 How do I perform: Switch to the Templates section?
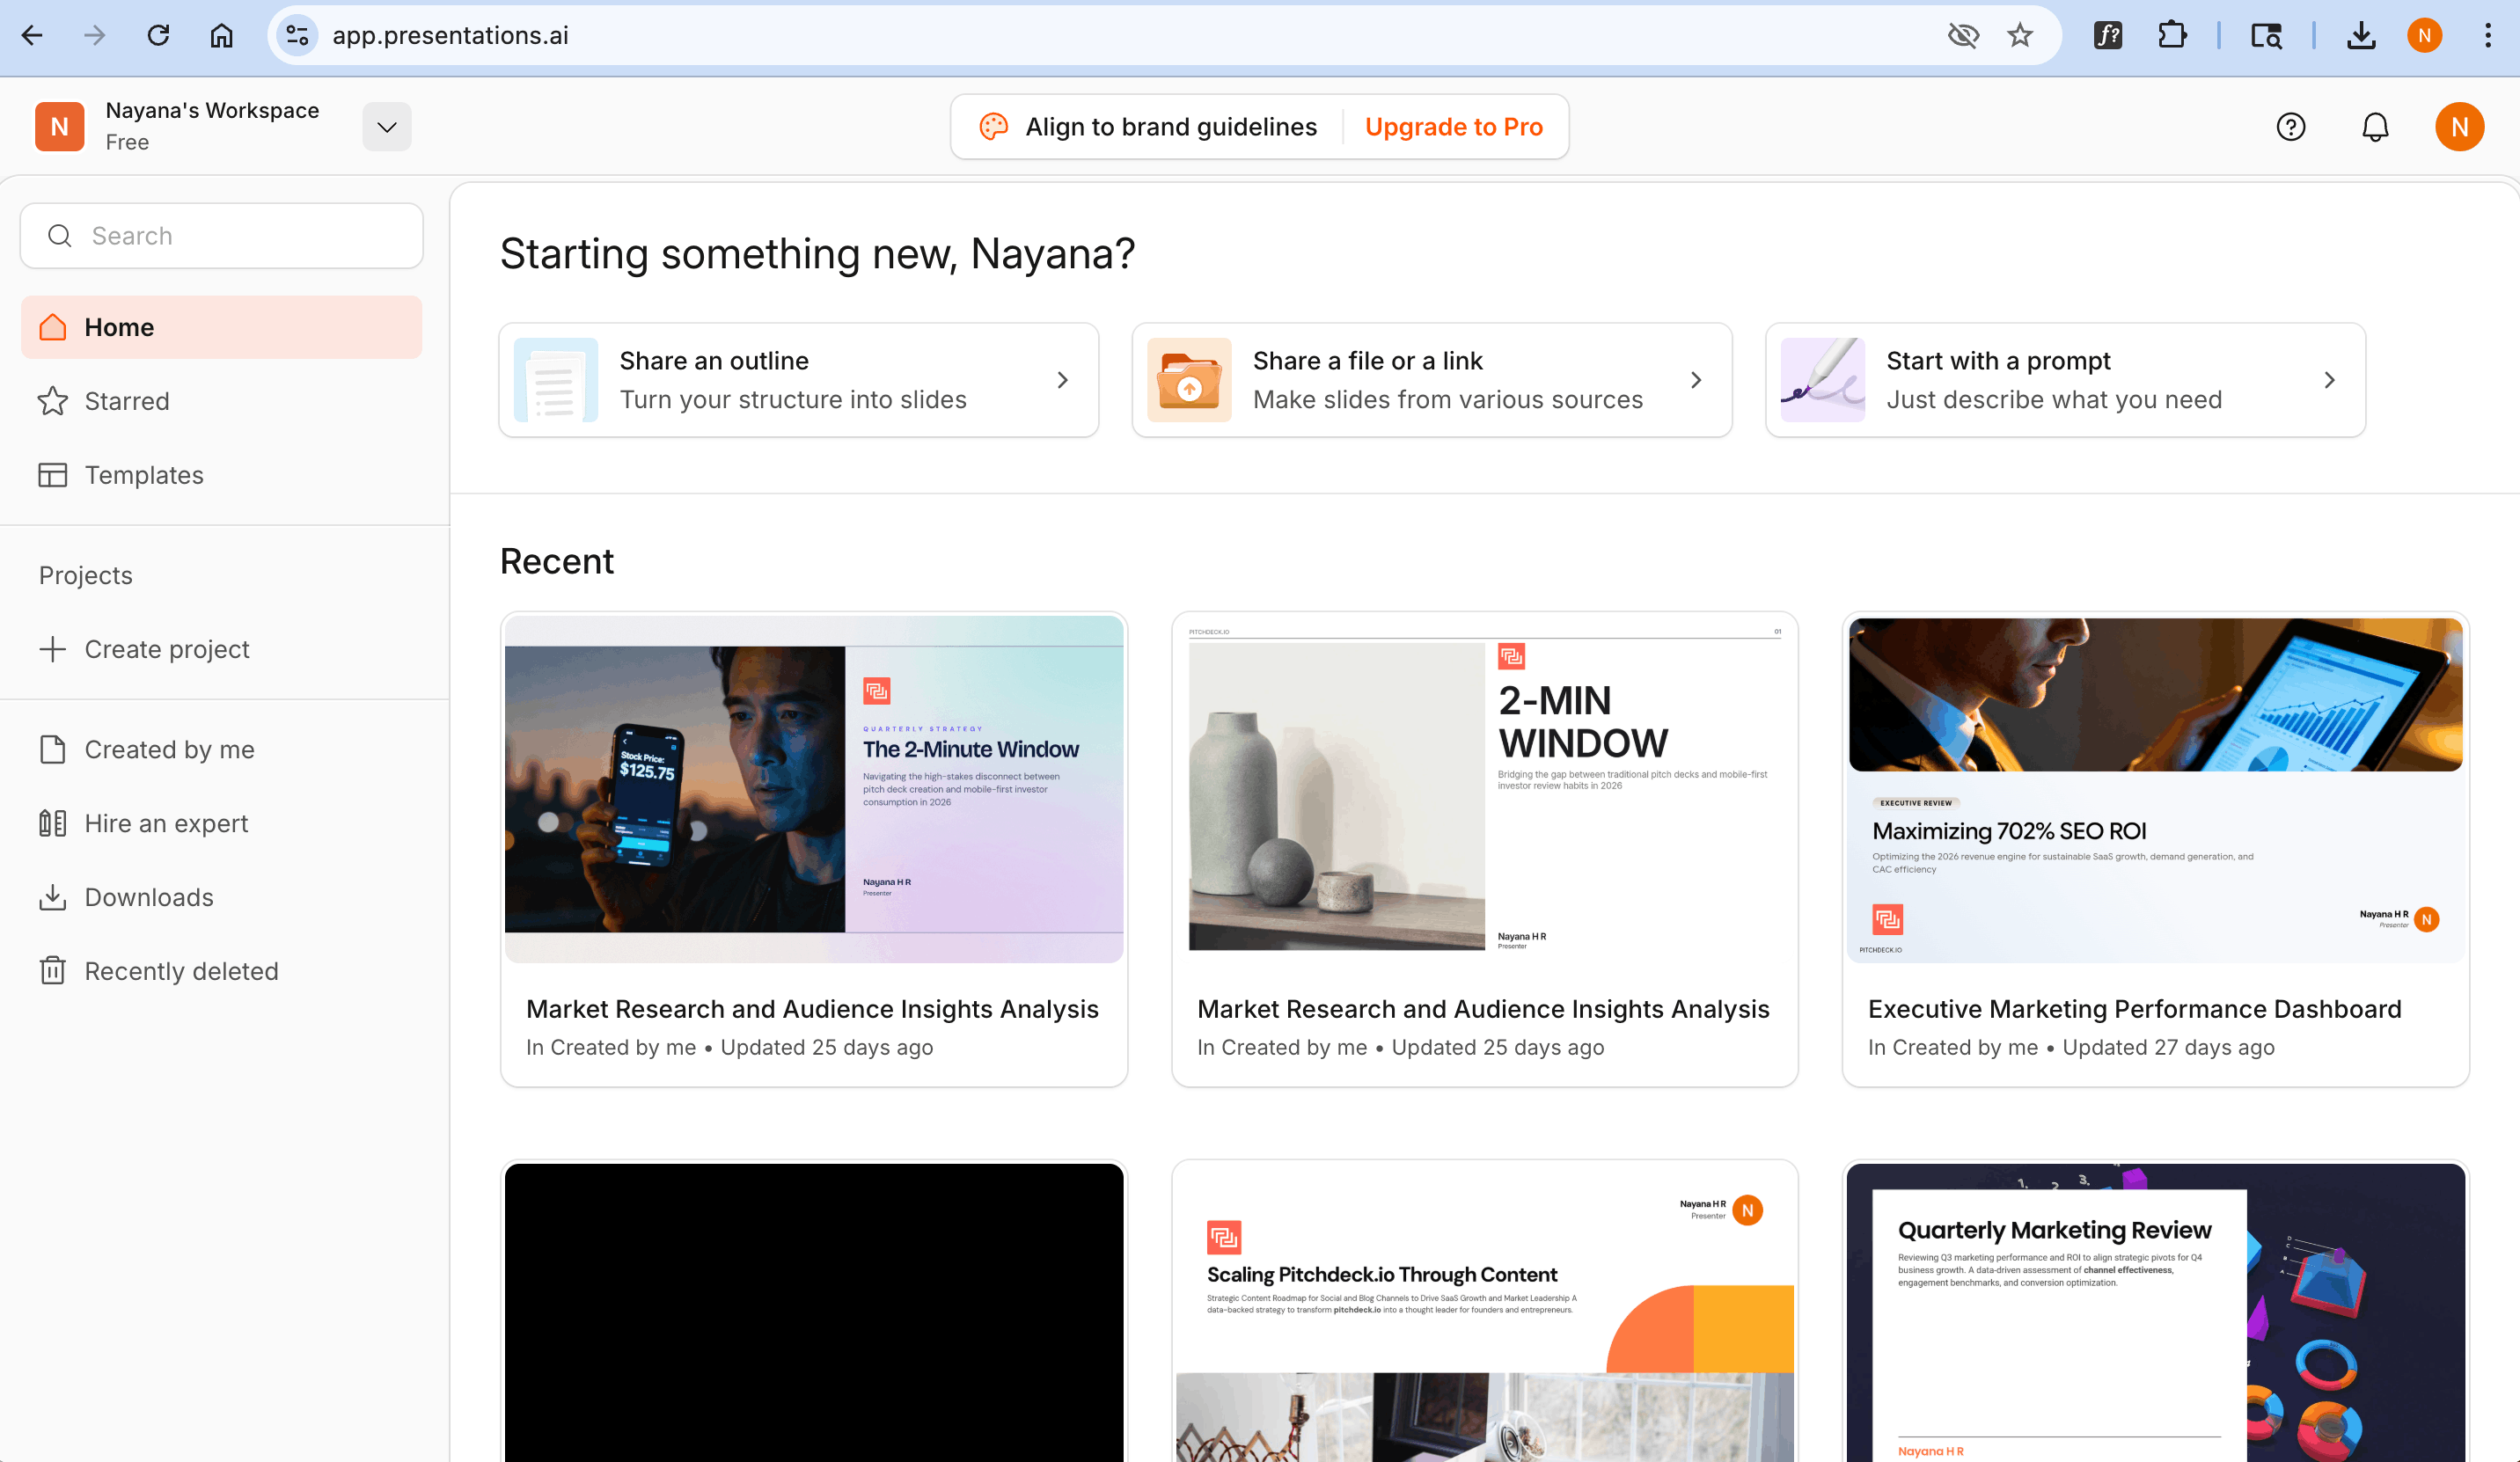144,475
